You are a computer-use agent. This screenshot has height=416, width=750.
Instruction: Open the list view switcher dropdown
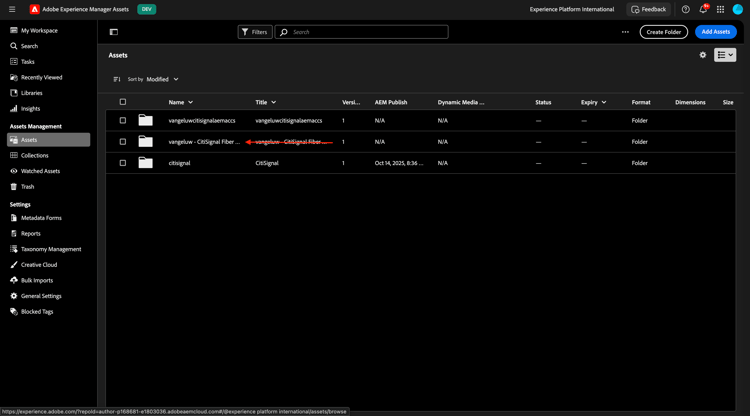725,55
